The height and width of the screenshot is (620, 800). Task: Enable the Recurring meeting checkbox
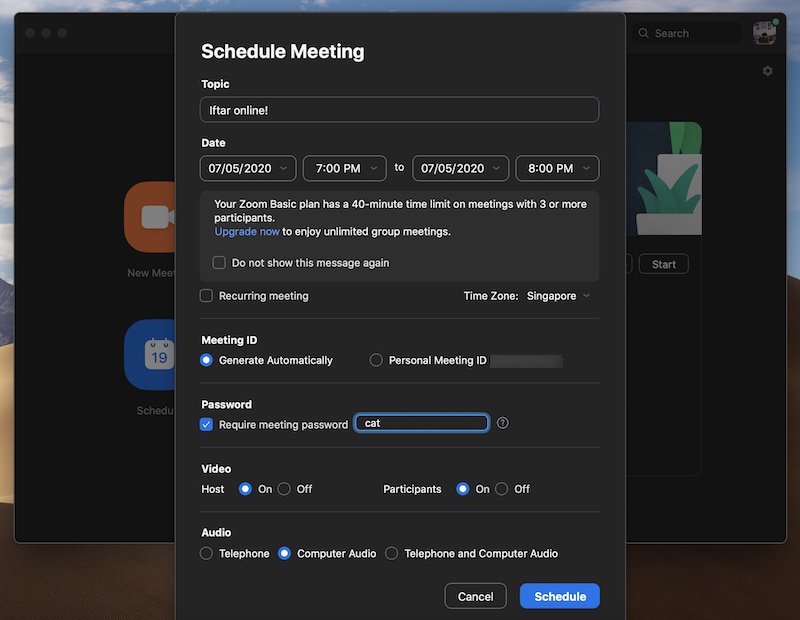point(206,296)
